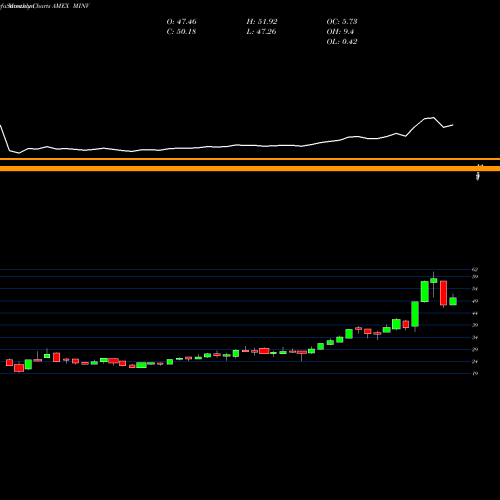The height and width of the screenshot is (500, 500).
Task: Select the tallest green candlestick spanning 39 to 49
Action: [415, 314]
